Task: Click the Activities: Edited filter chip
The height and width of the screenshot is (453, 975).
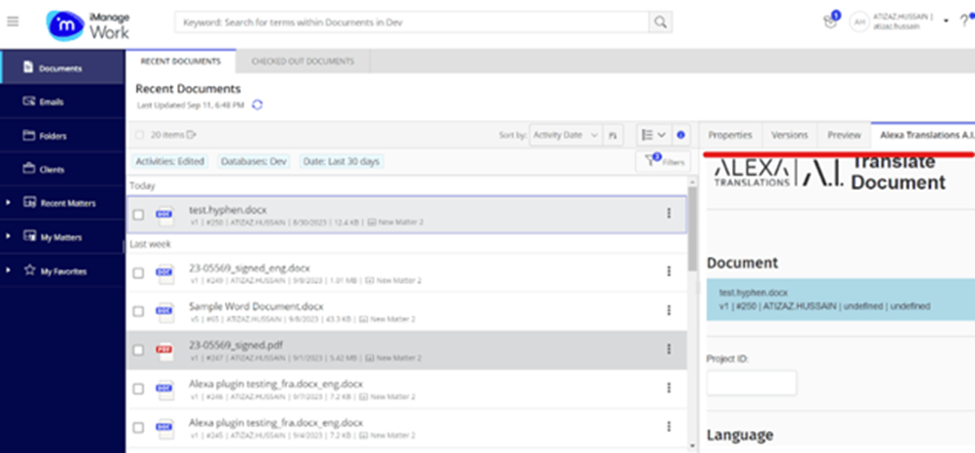Action: click(170, 162)
